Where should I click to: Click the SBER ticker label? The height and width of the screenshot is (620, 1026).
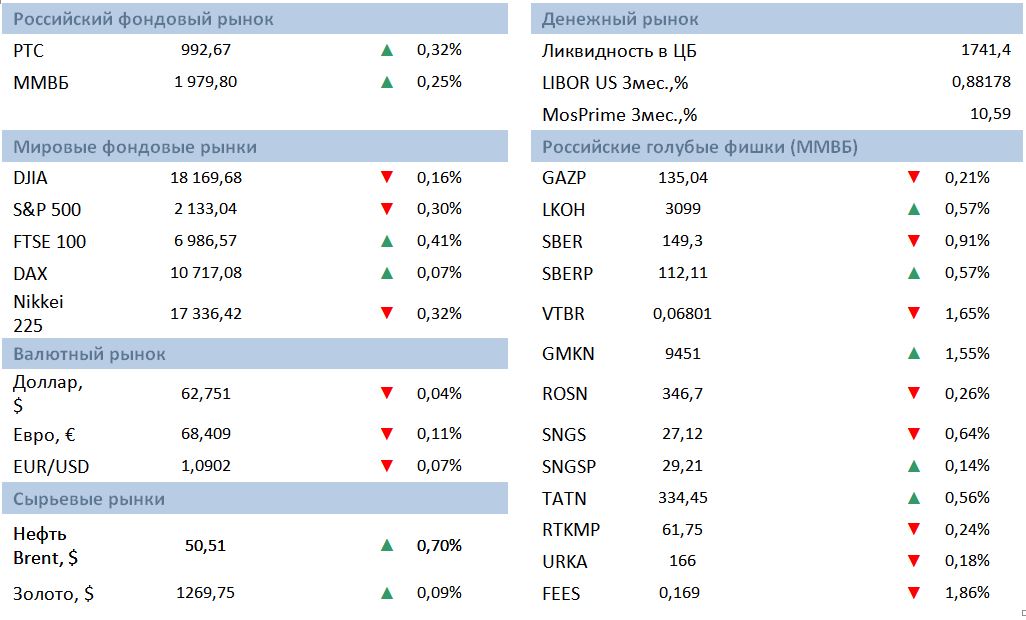(x=562, y=242)
